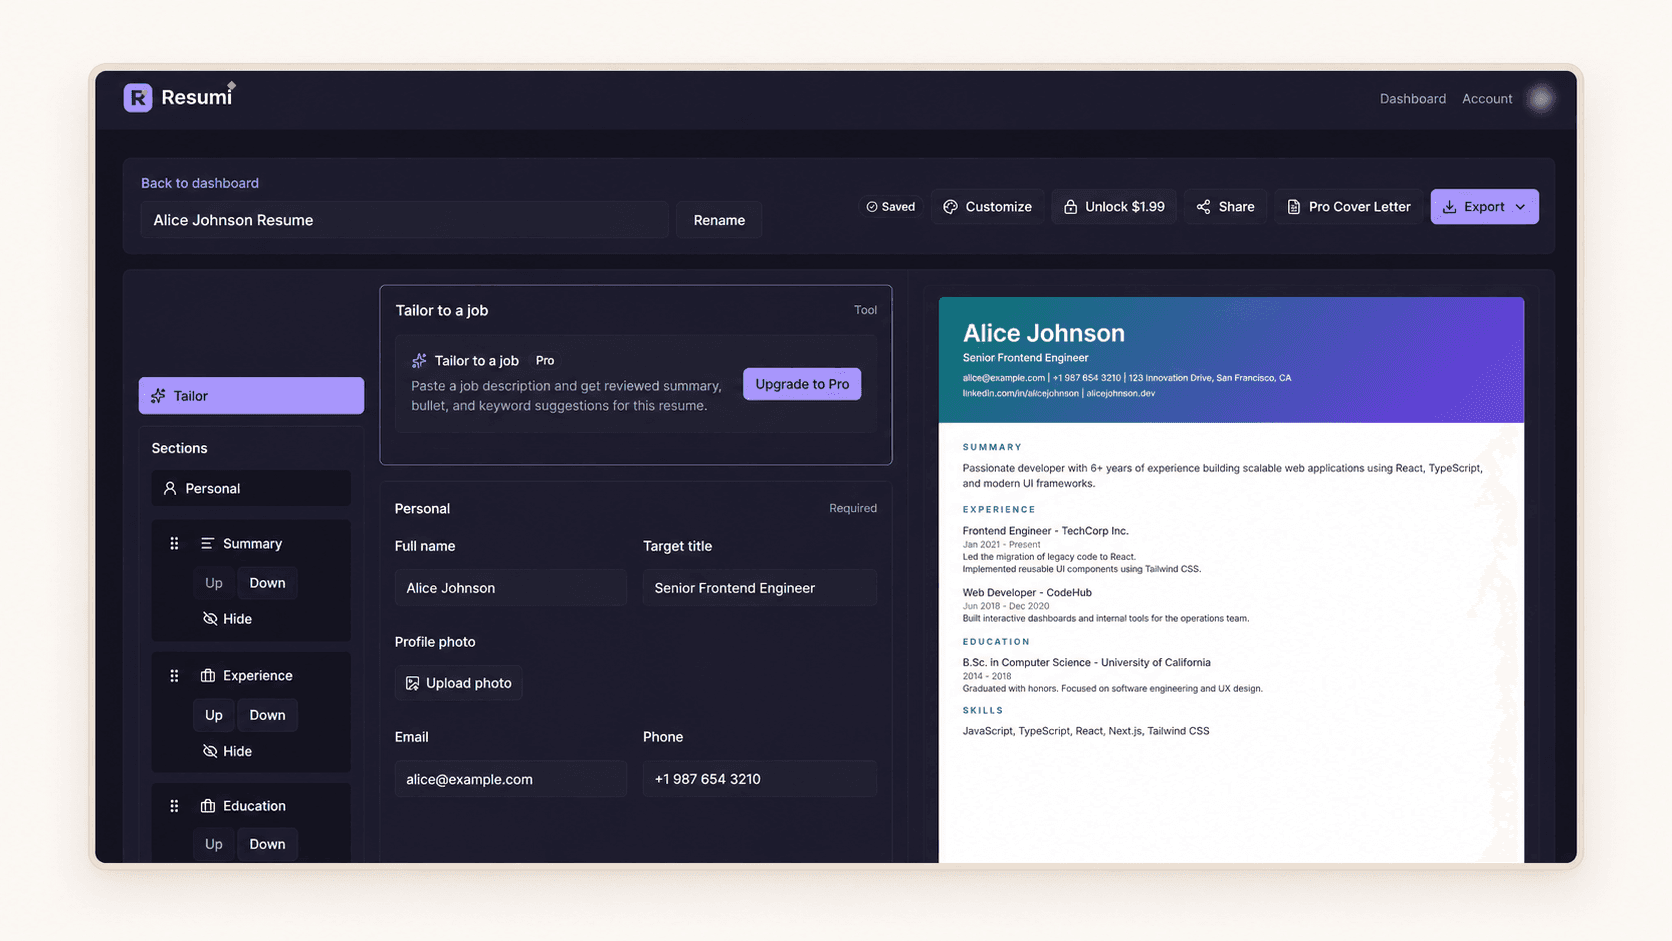This screenshot has width=1672, height=941.
Task: Open the Personal section
Action: 251,489
